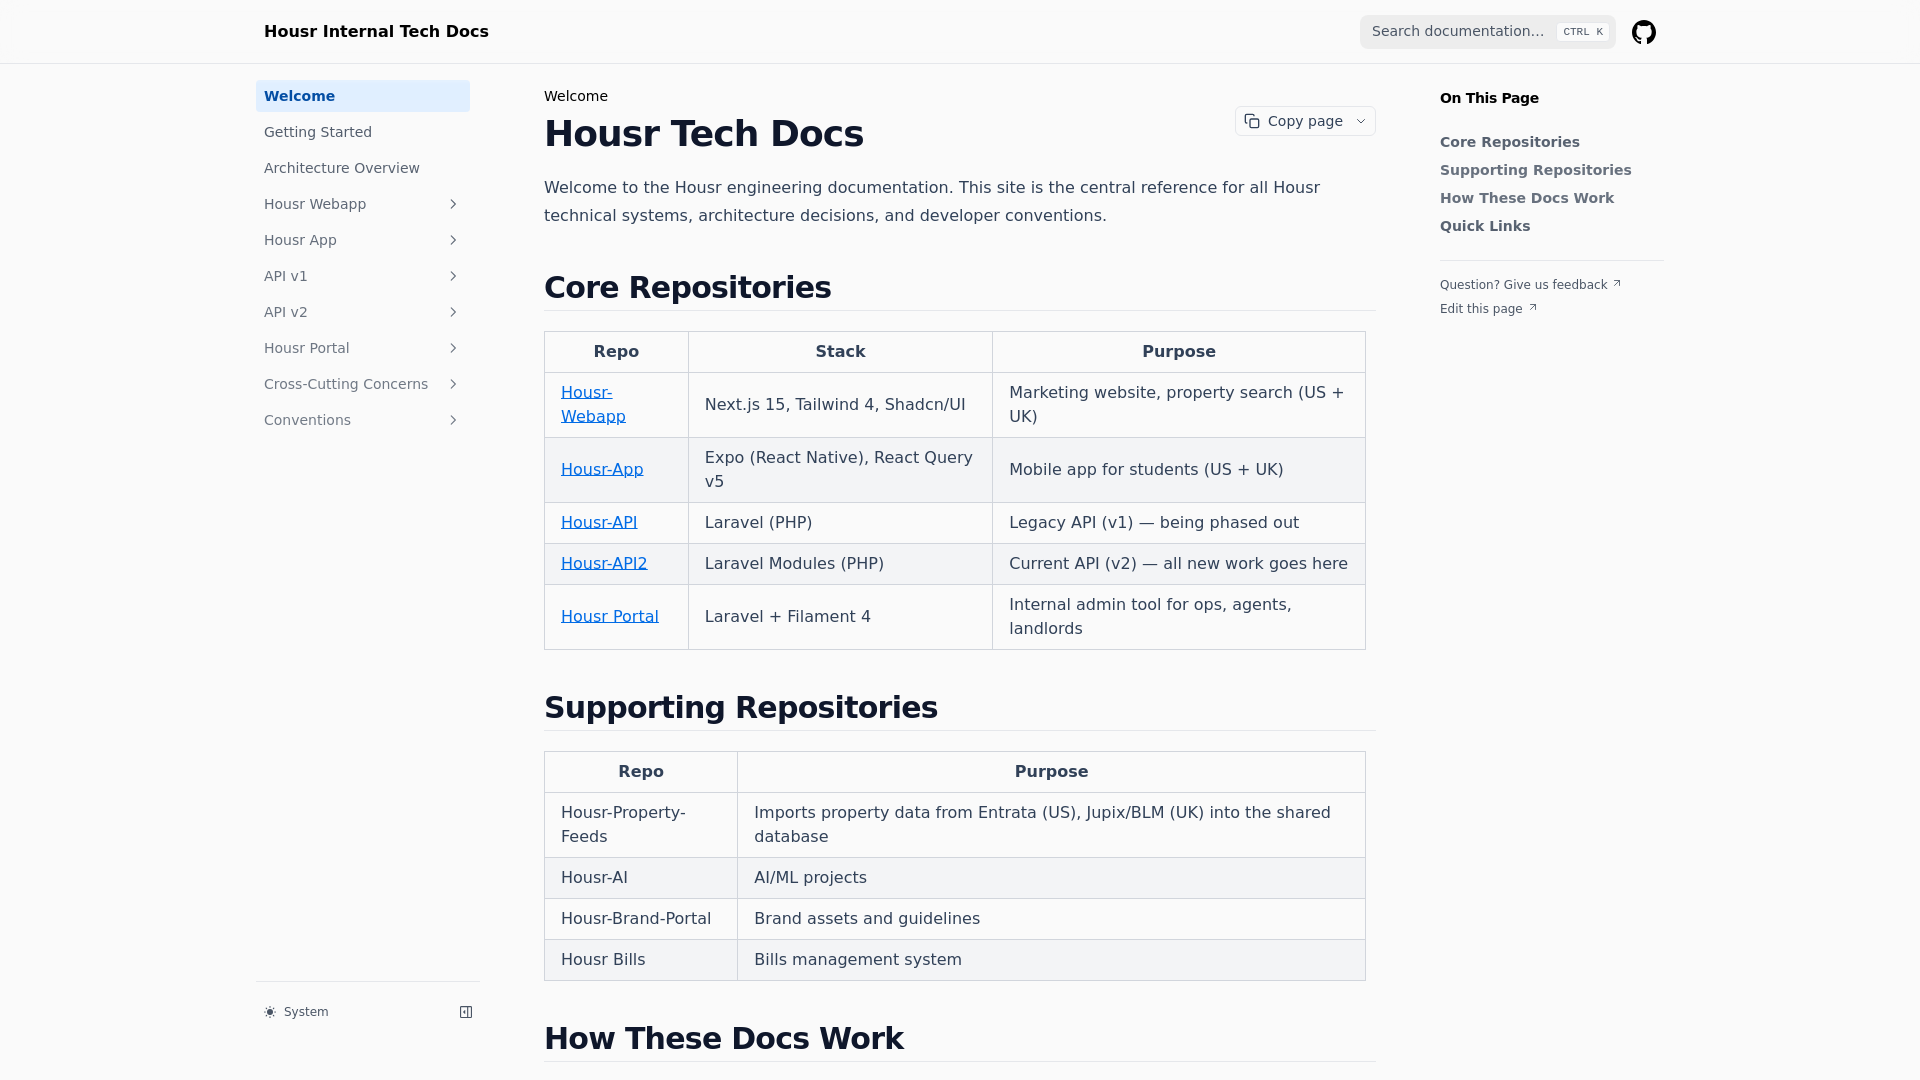1920x1080 pixels.
Task: Open the GitHub repository icon
Action: click(x=1643, y=32)
